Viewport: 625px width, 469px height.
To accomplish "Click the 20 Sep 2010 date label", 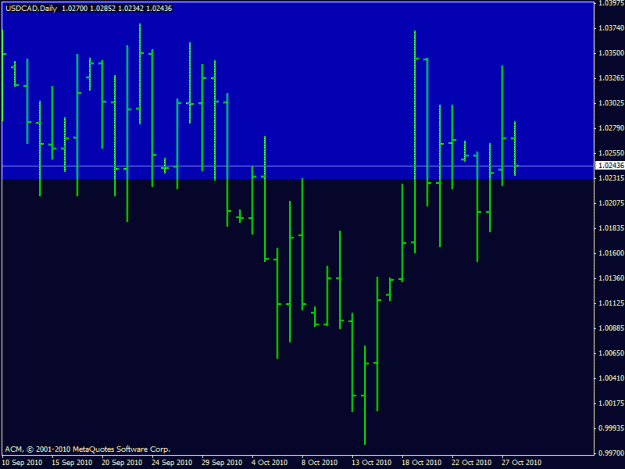I will pyautogui.click(x=122, y=463).
